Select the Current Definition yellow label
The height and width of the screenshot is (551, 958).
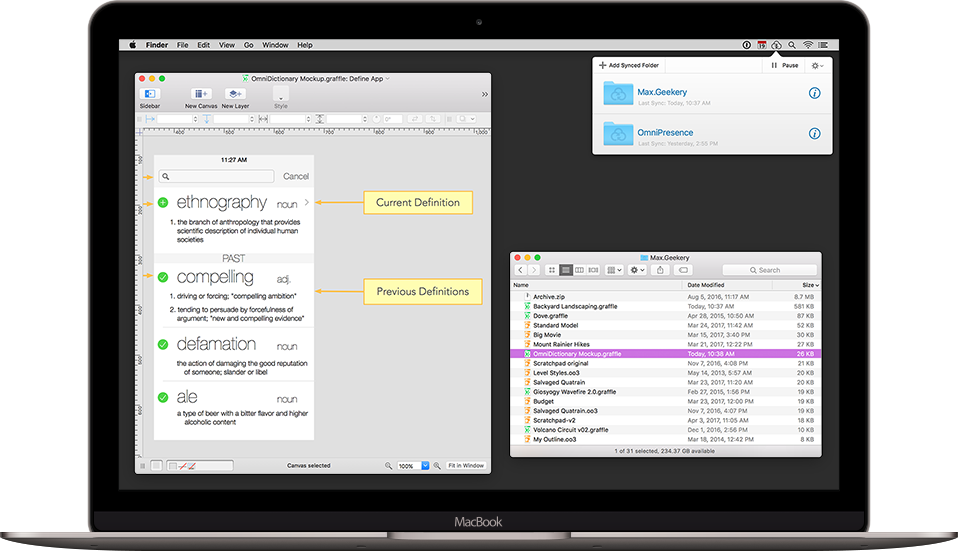(418, 202)
